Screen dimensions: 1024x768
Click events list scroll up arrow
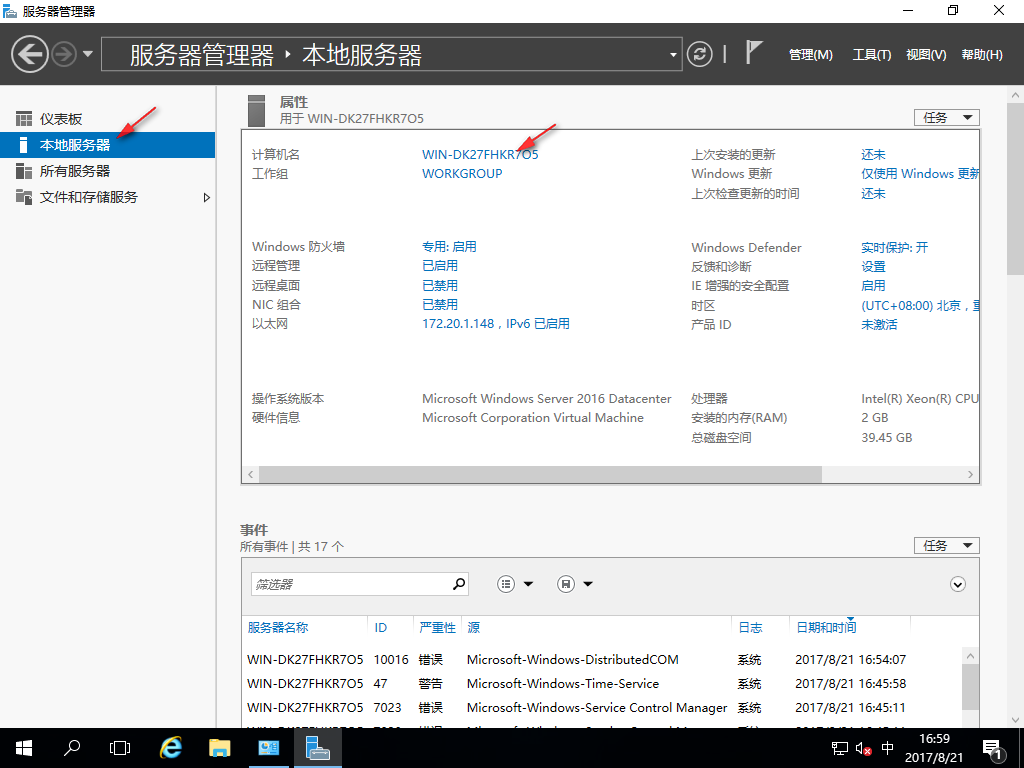click(970, 656)
